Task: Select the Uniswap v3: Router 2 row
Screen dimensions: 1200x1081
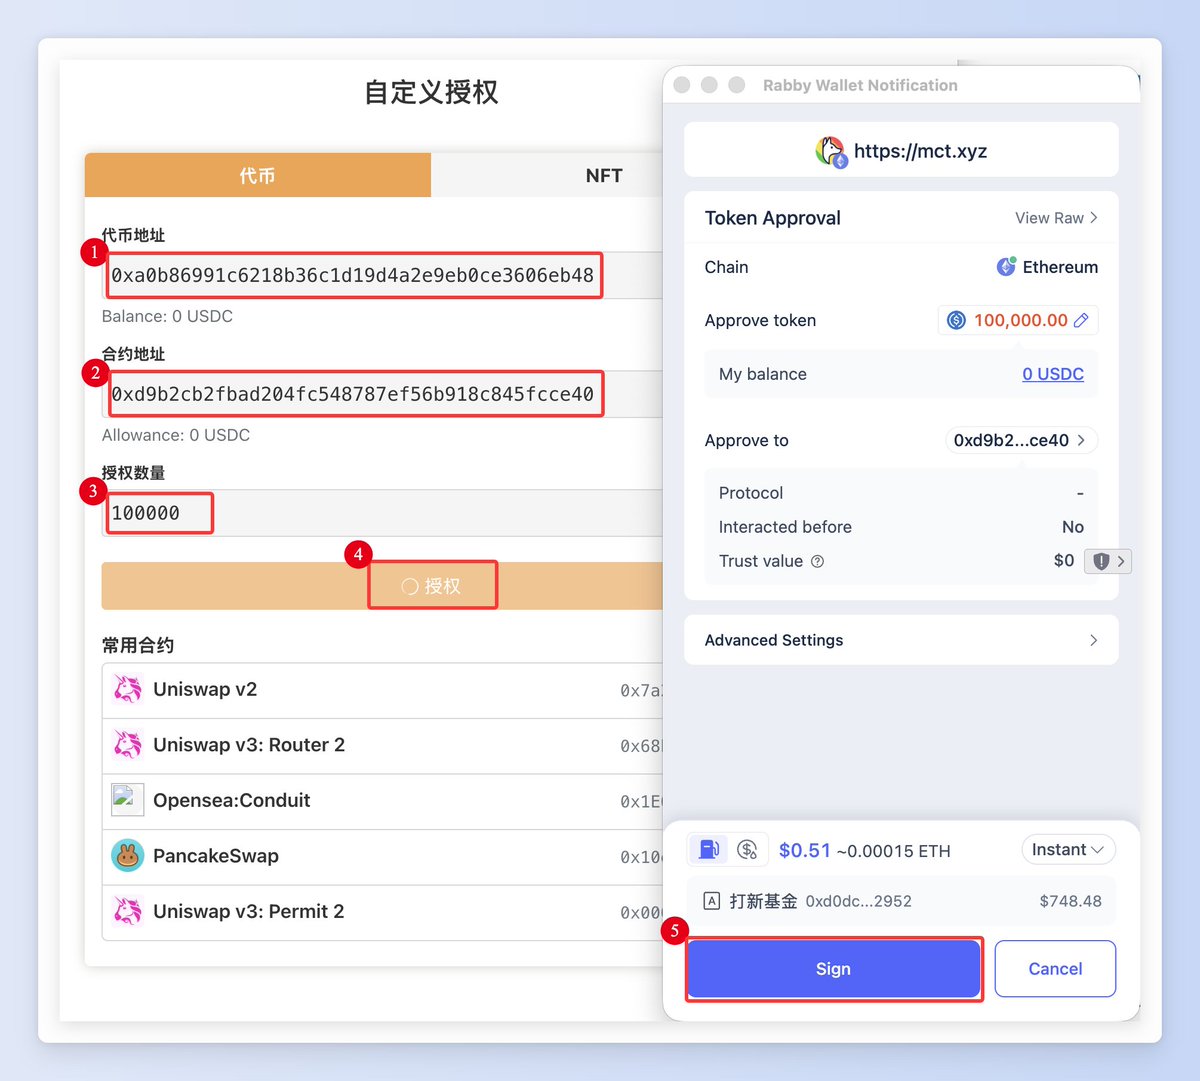Action: click(383, 746)
